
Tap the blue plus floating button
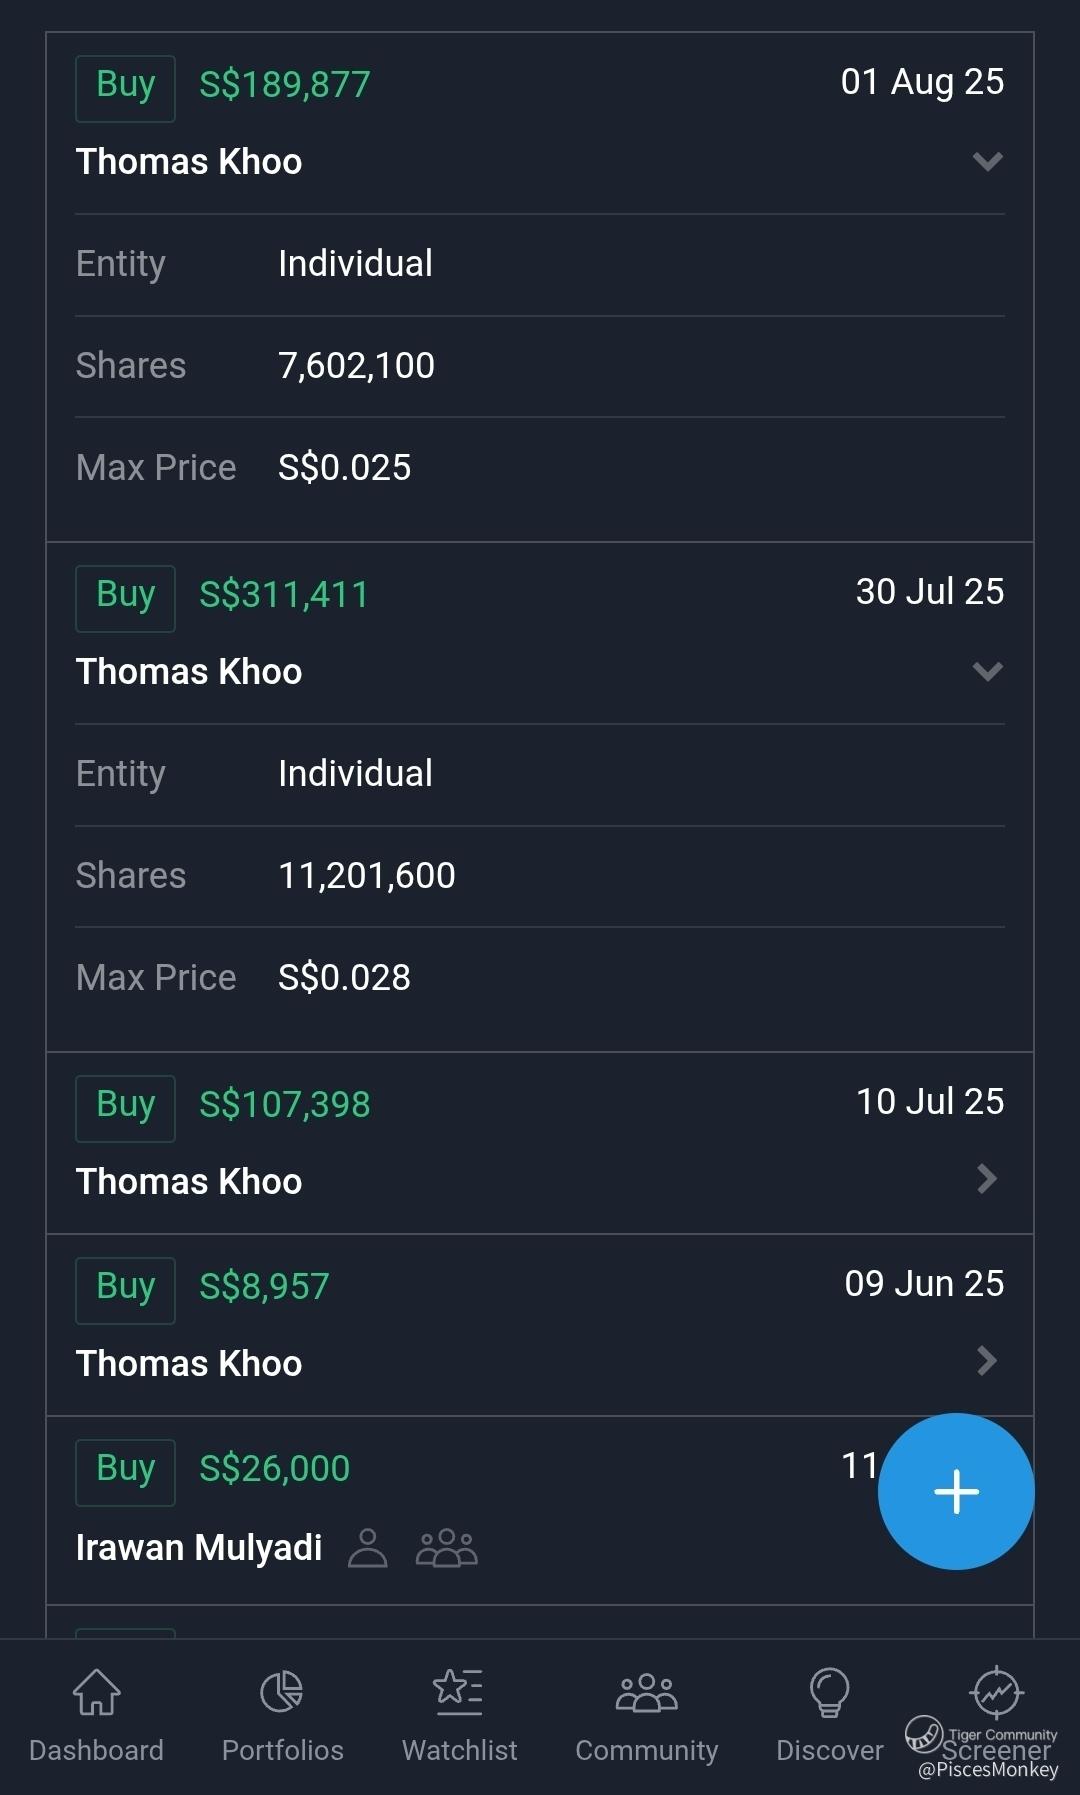coord(956,1491)
